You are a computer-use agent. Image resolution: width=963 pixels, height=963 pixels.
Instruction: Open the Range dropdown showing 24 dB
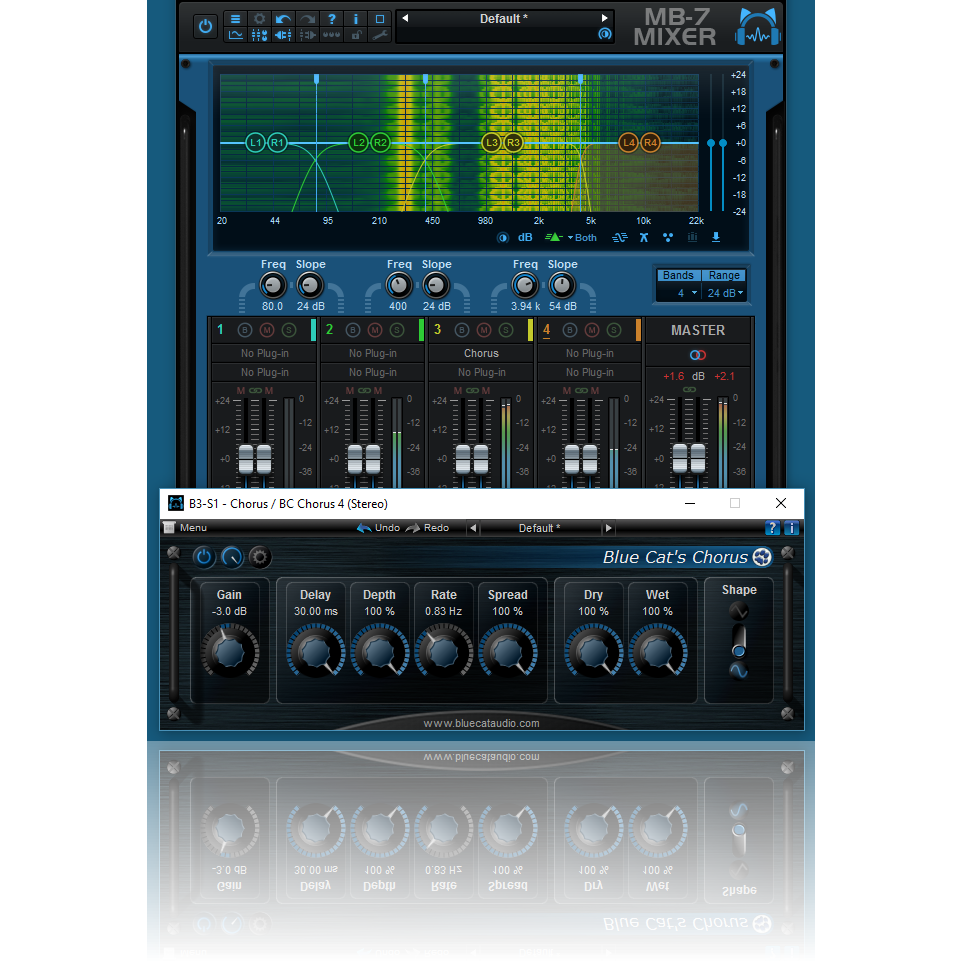(x=723, y=292)
